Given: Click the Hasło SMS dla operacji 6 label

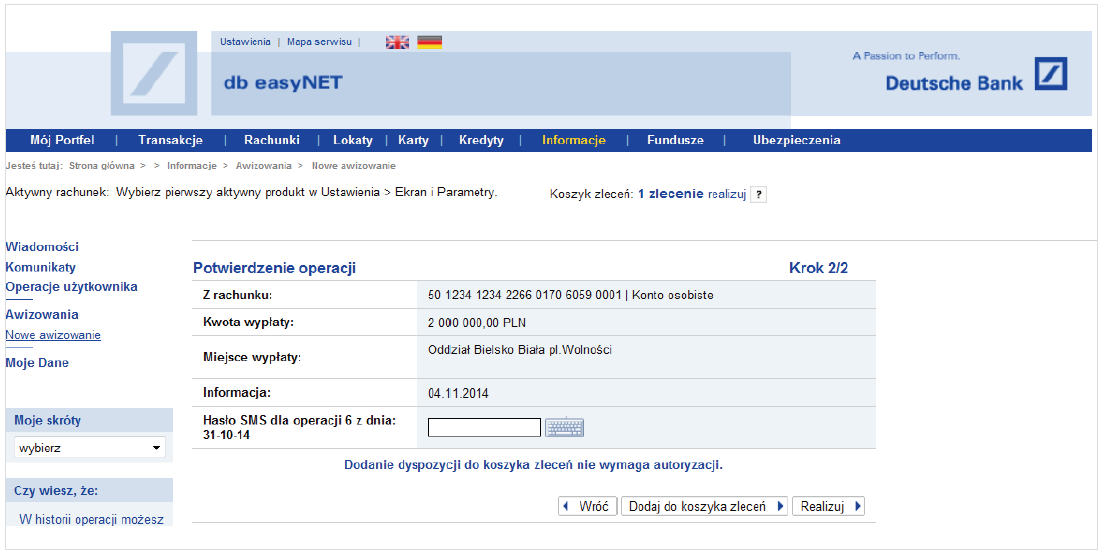Looking at the screenshot, I should click(x=300, y=427).
